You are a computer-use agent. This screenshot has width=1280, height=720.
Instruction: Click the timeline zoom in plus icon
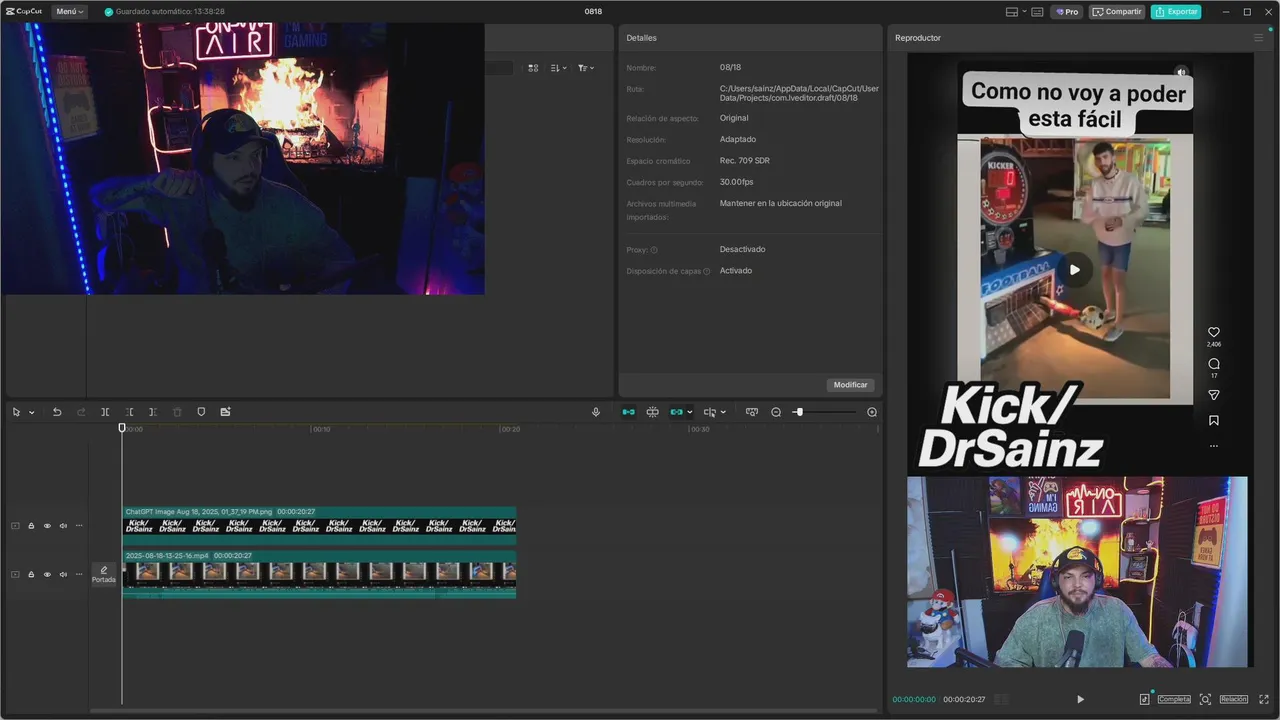872,412
